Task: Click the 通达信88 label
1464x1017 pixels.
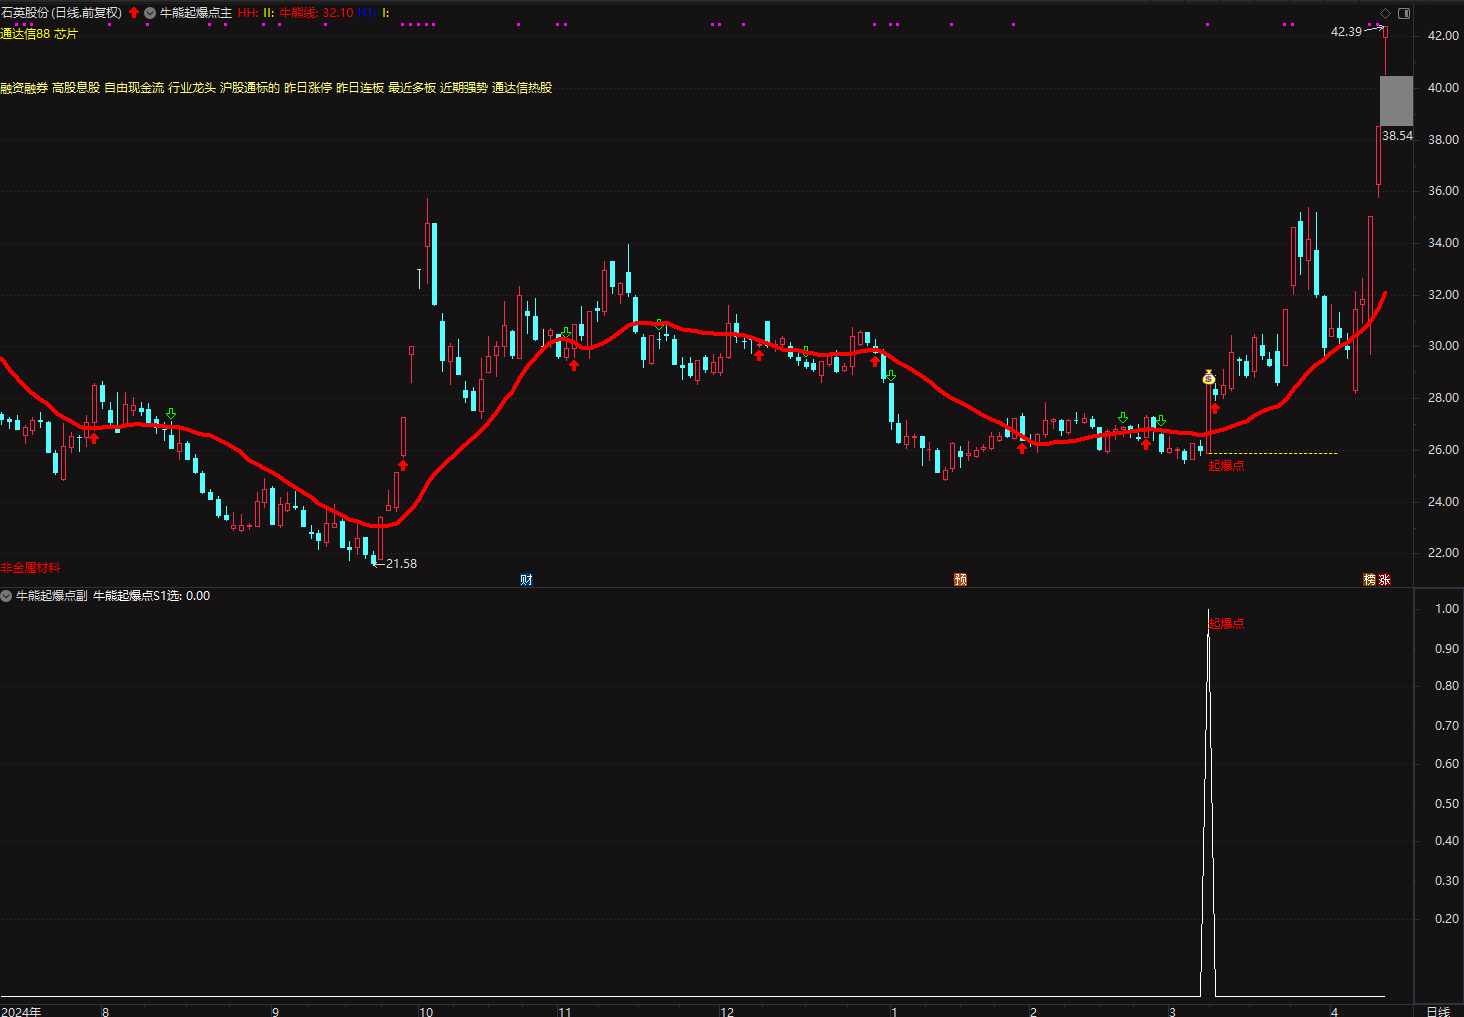Action: 25,34
